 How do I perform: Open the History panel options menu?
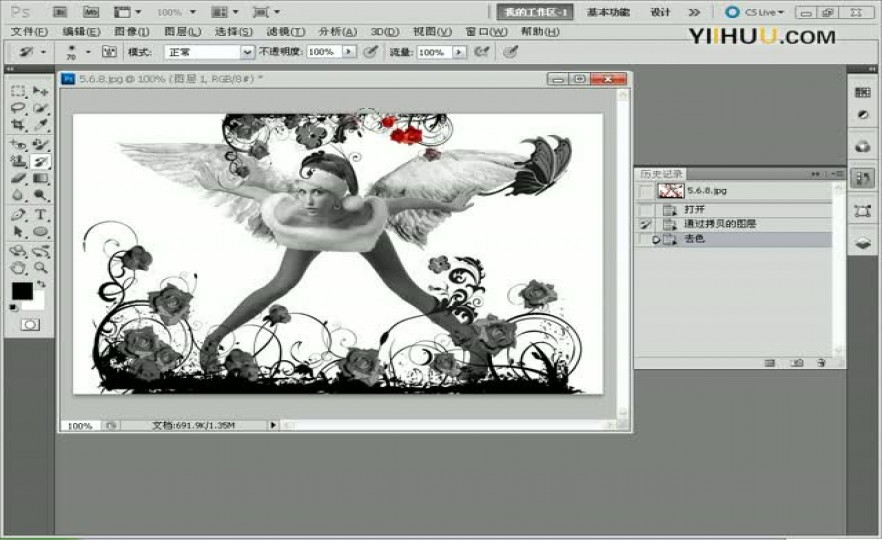pos(838,174)
